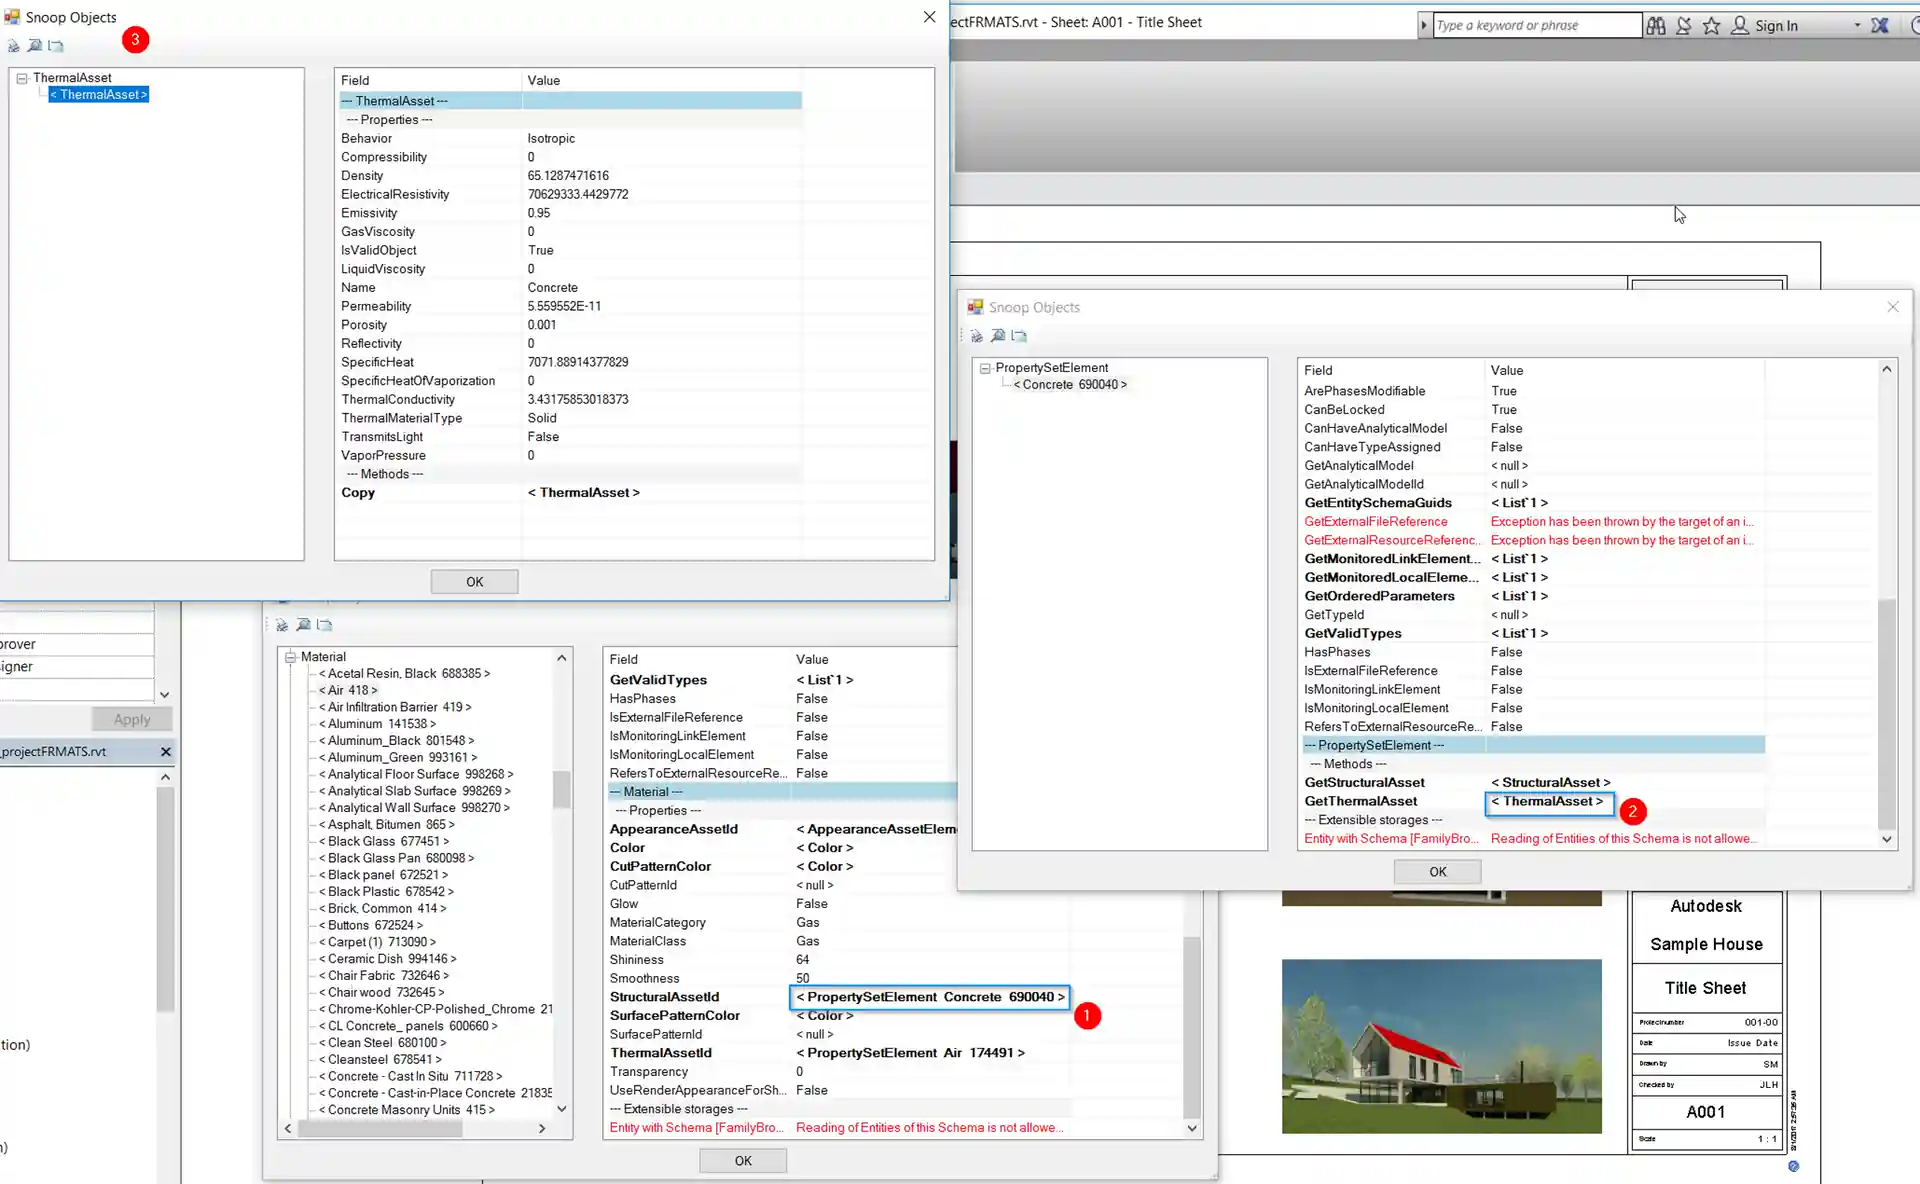
Task: Select the print icon in Snoop Objects toolbar
Action: click(x=13, y=45)
